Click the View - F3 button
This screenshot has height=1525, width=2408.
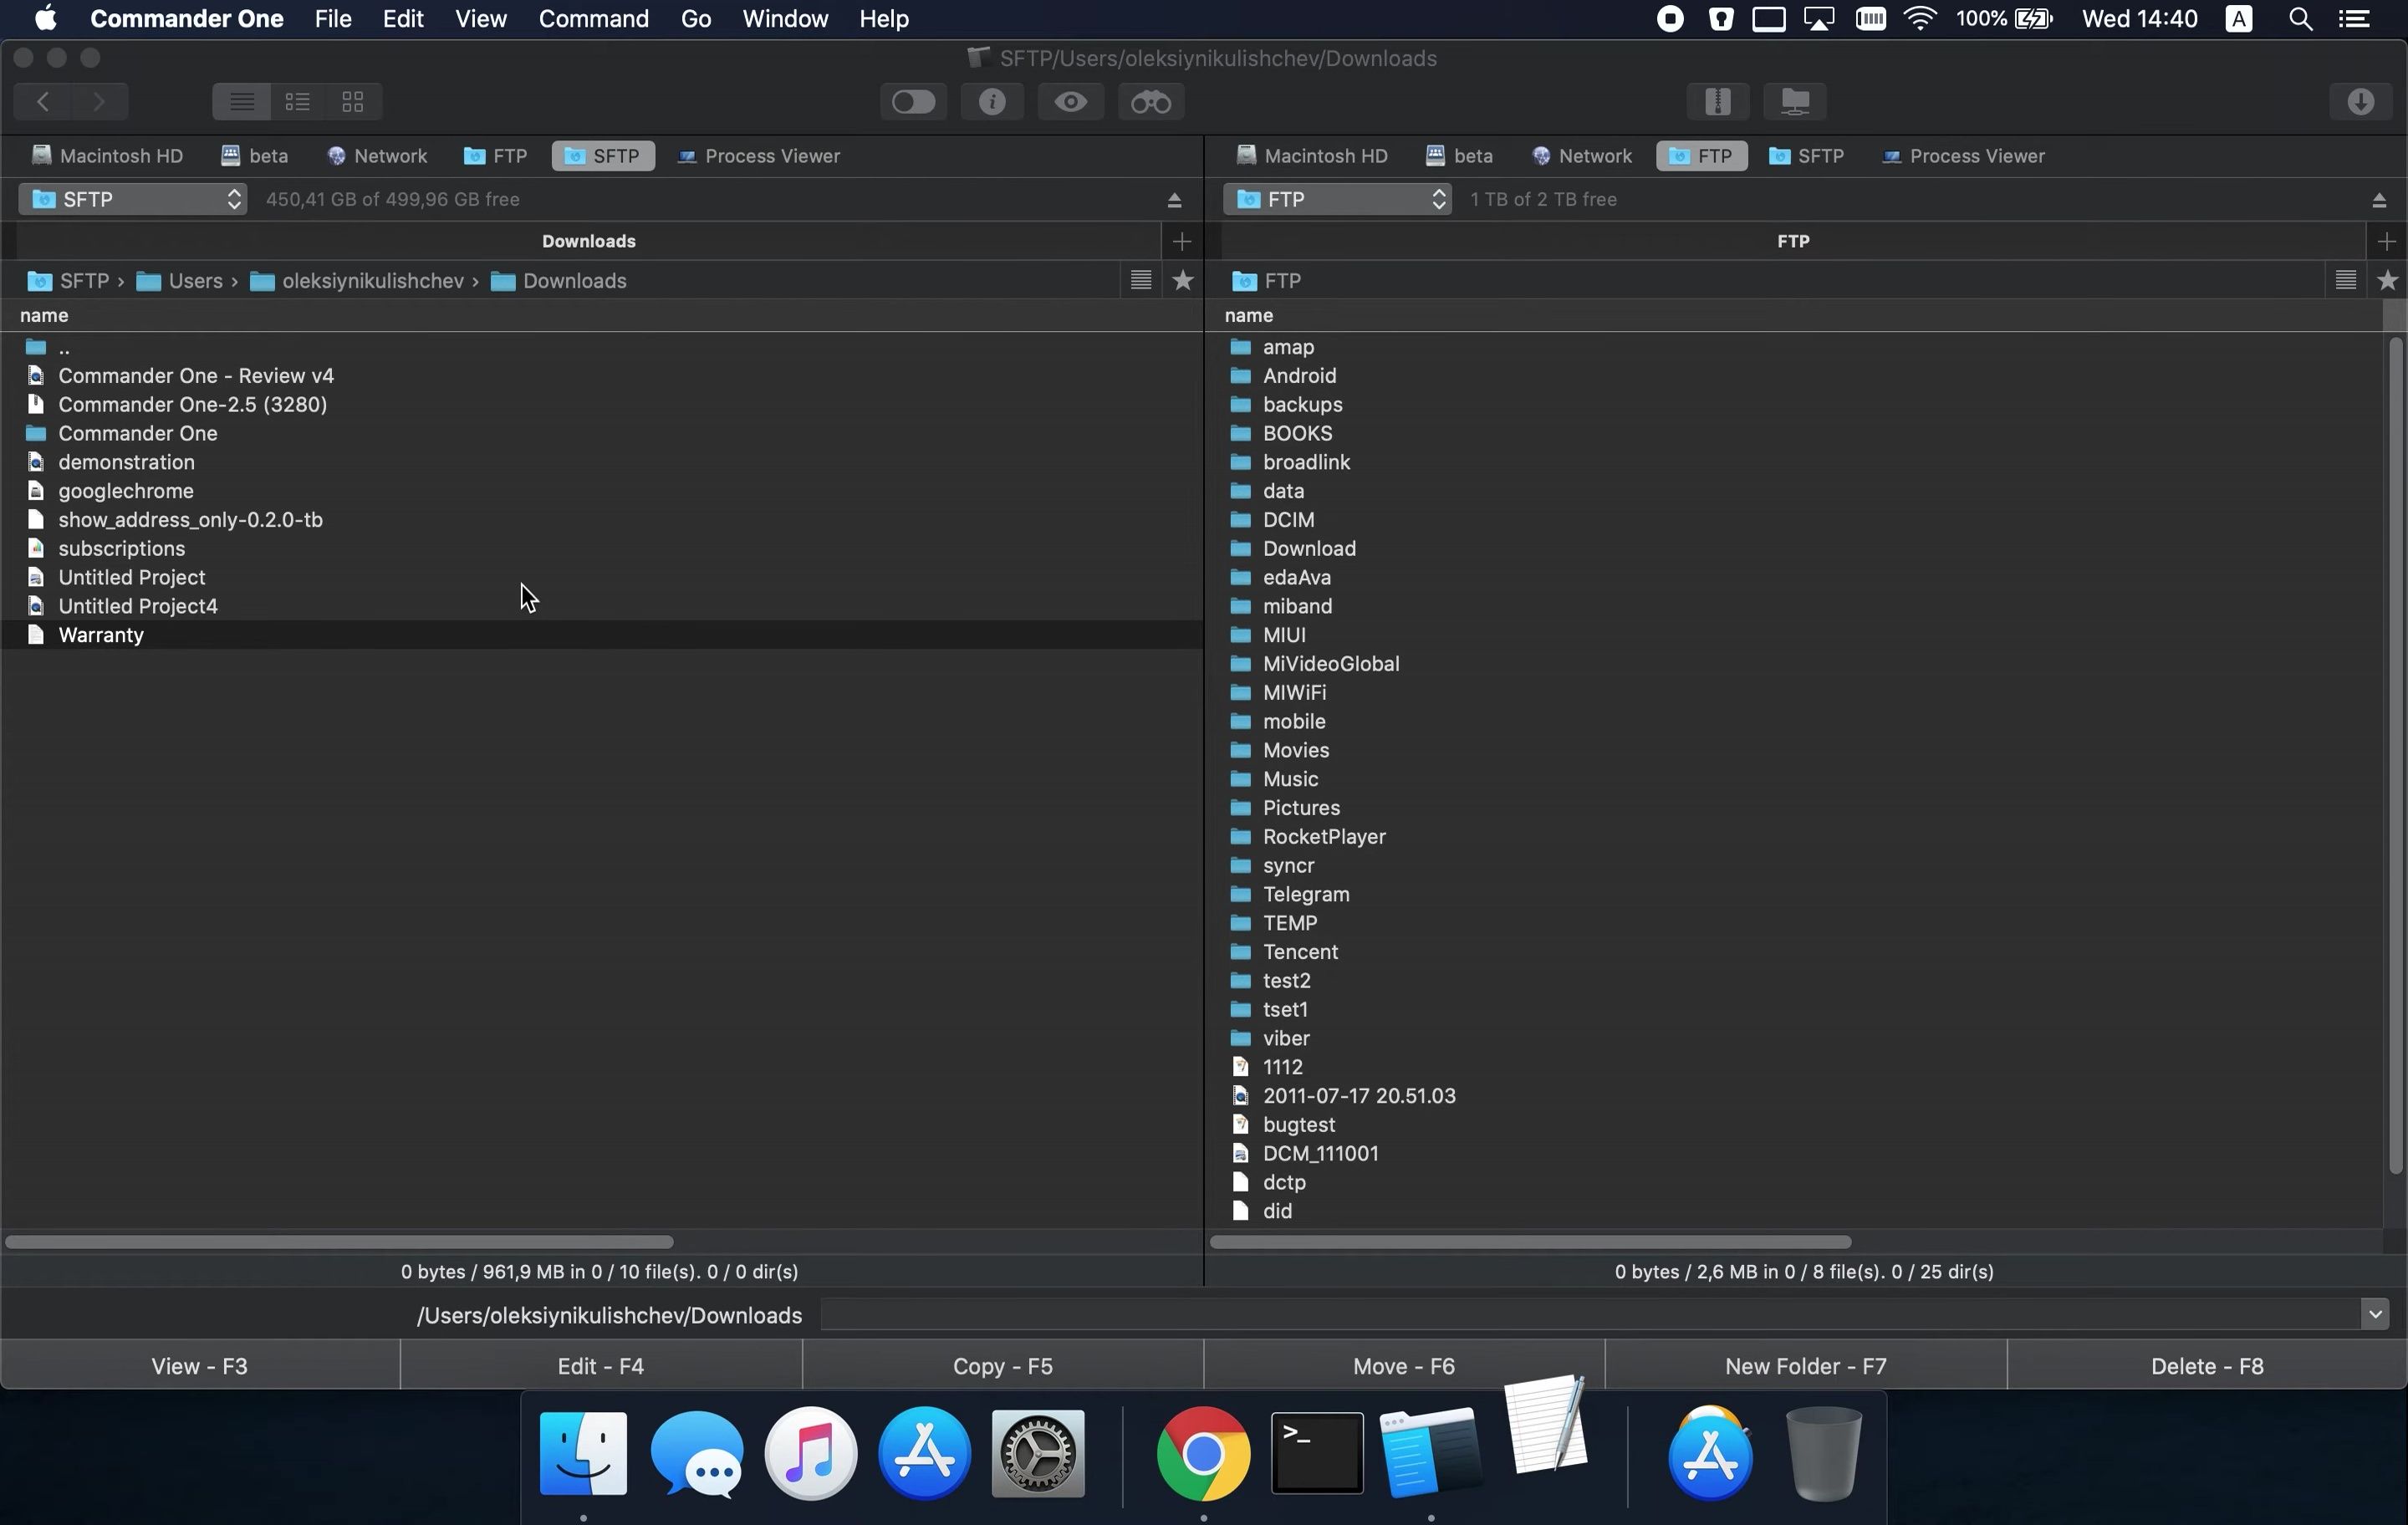coord(200,1366)
